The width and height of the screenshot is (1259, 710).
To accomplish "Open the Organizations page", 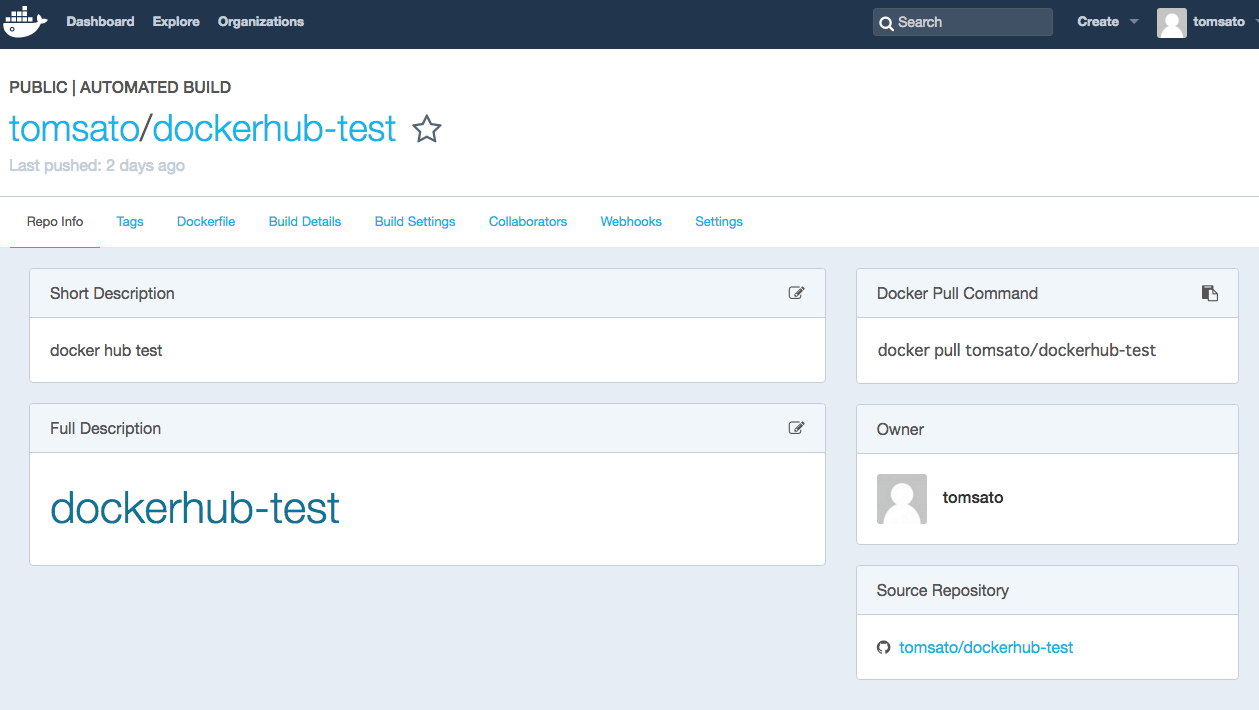I will tap(260, 21).
